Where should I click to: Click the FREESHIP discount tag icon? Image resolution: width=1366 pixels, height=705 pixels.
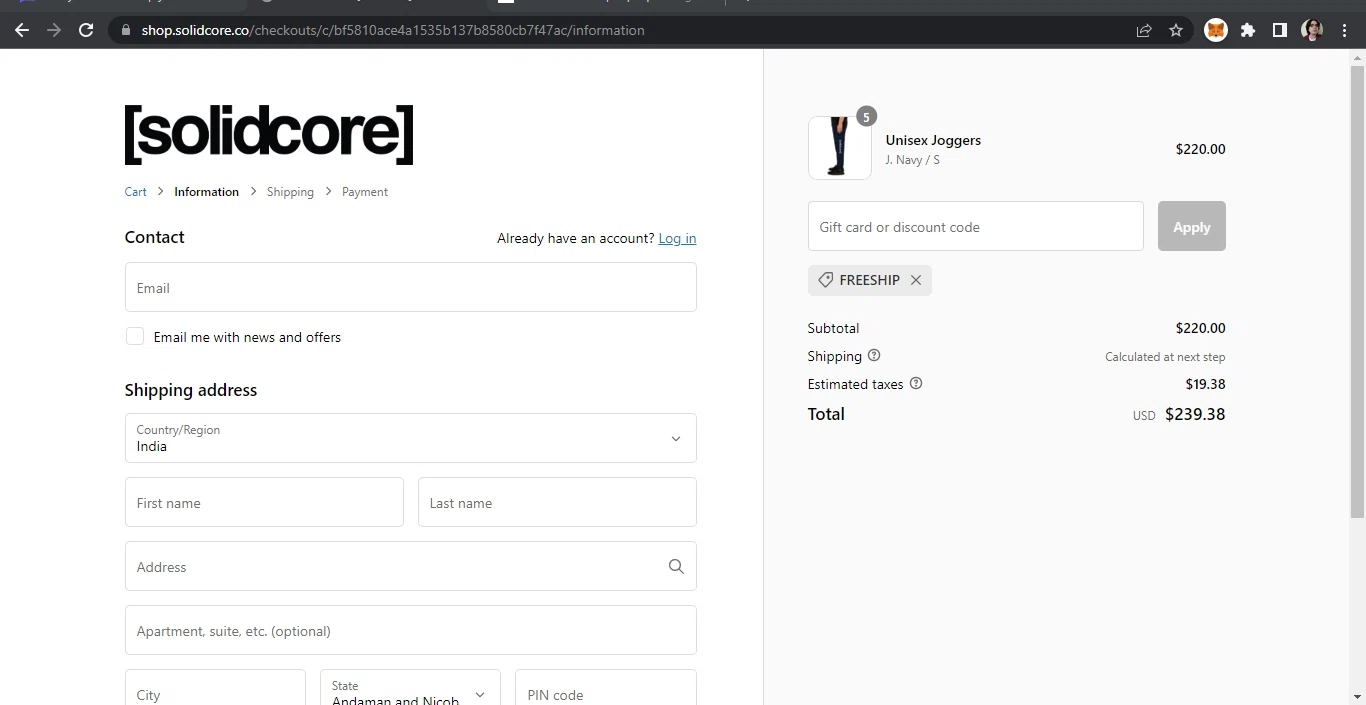(x=825, y=280)
